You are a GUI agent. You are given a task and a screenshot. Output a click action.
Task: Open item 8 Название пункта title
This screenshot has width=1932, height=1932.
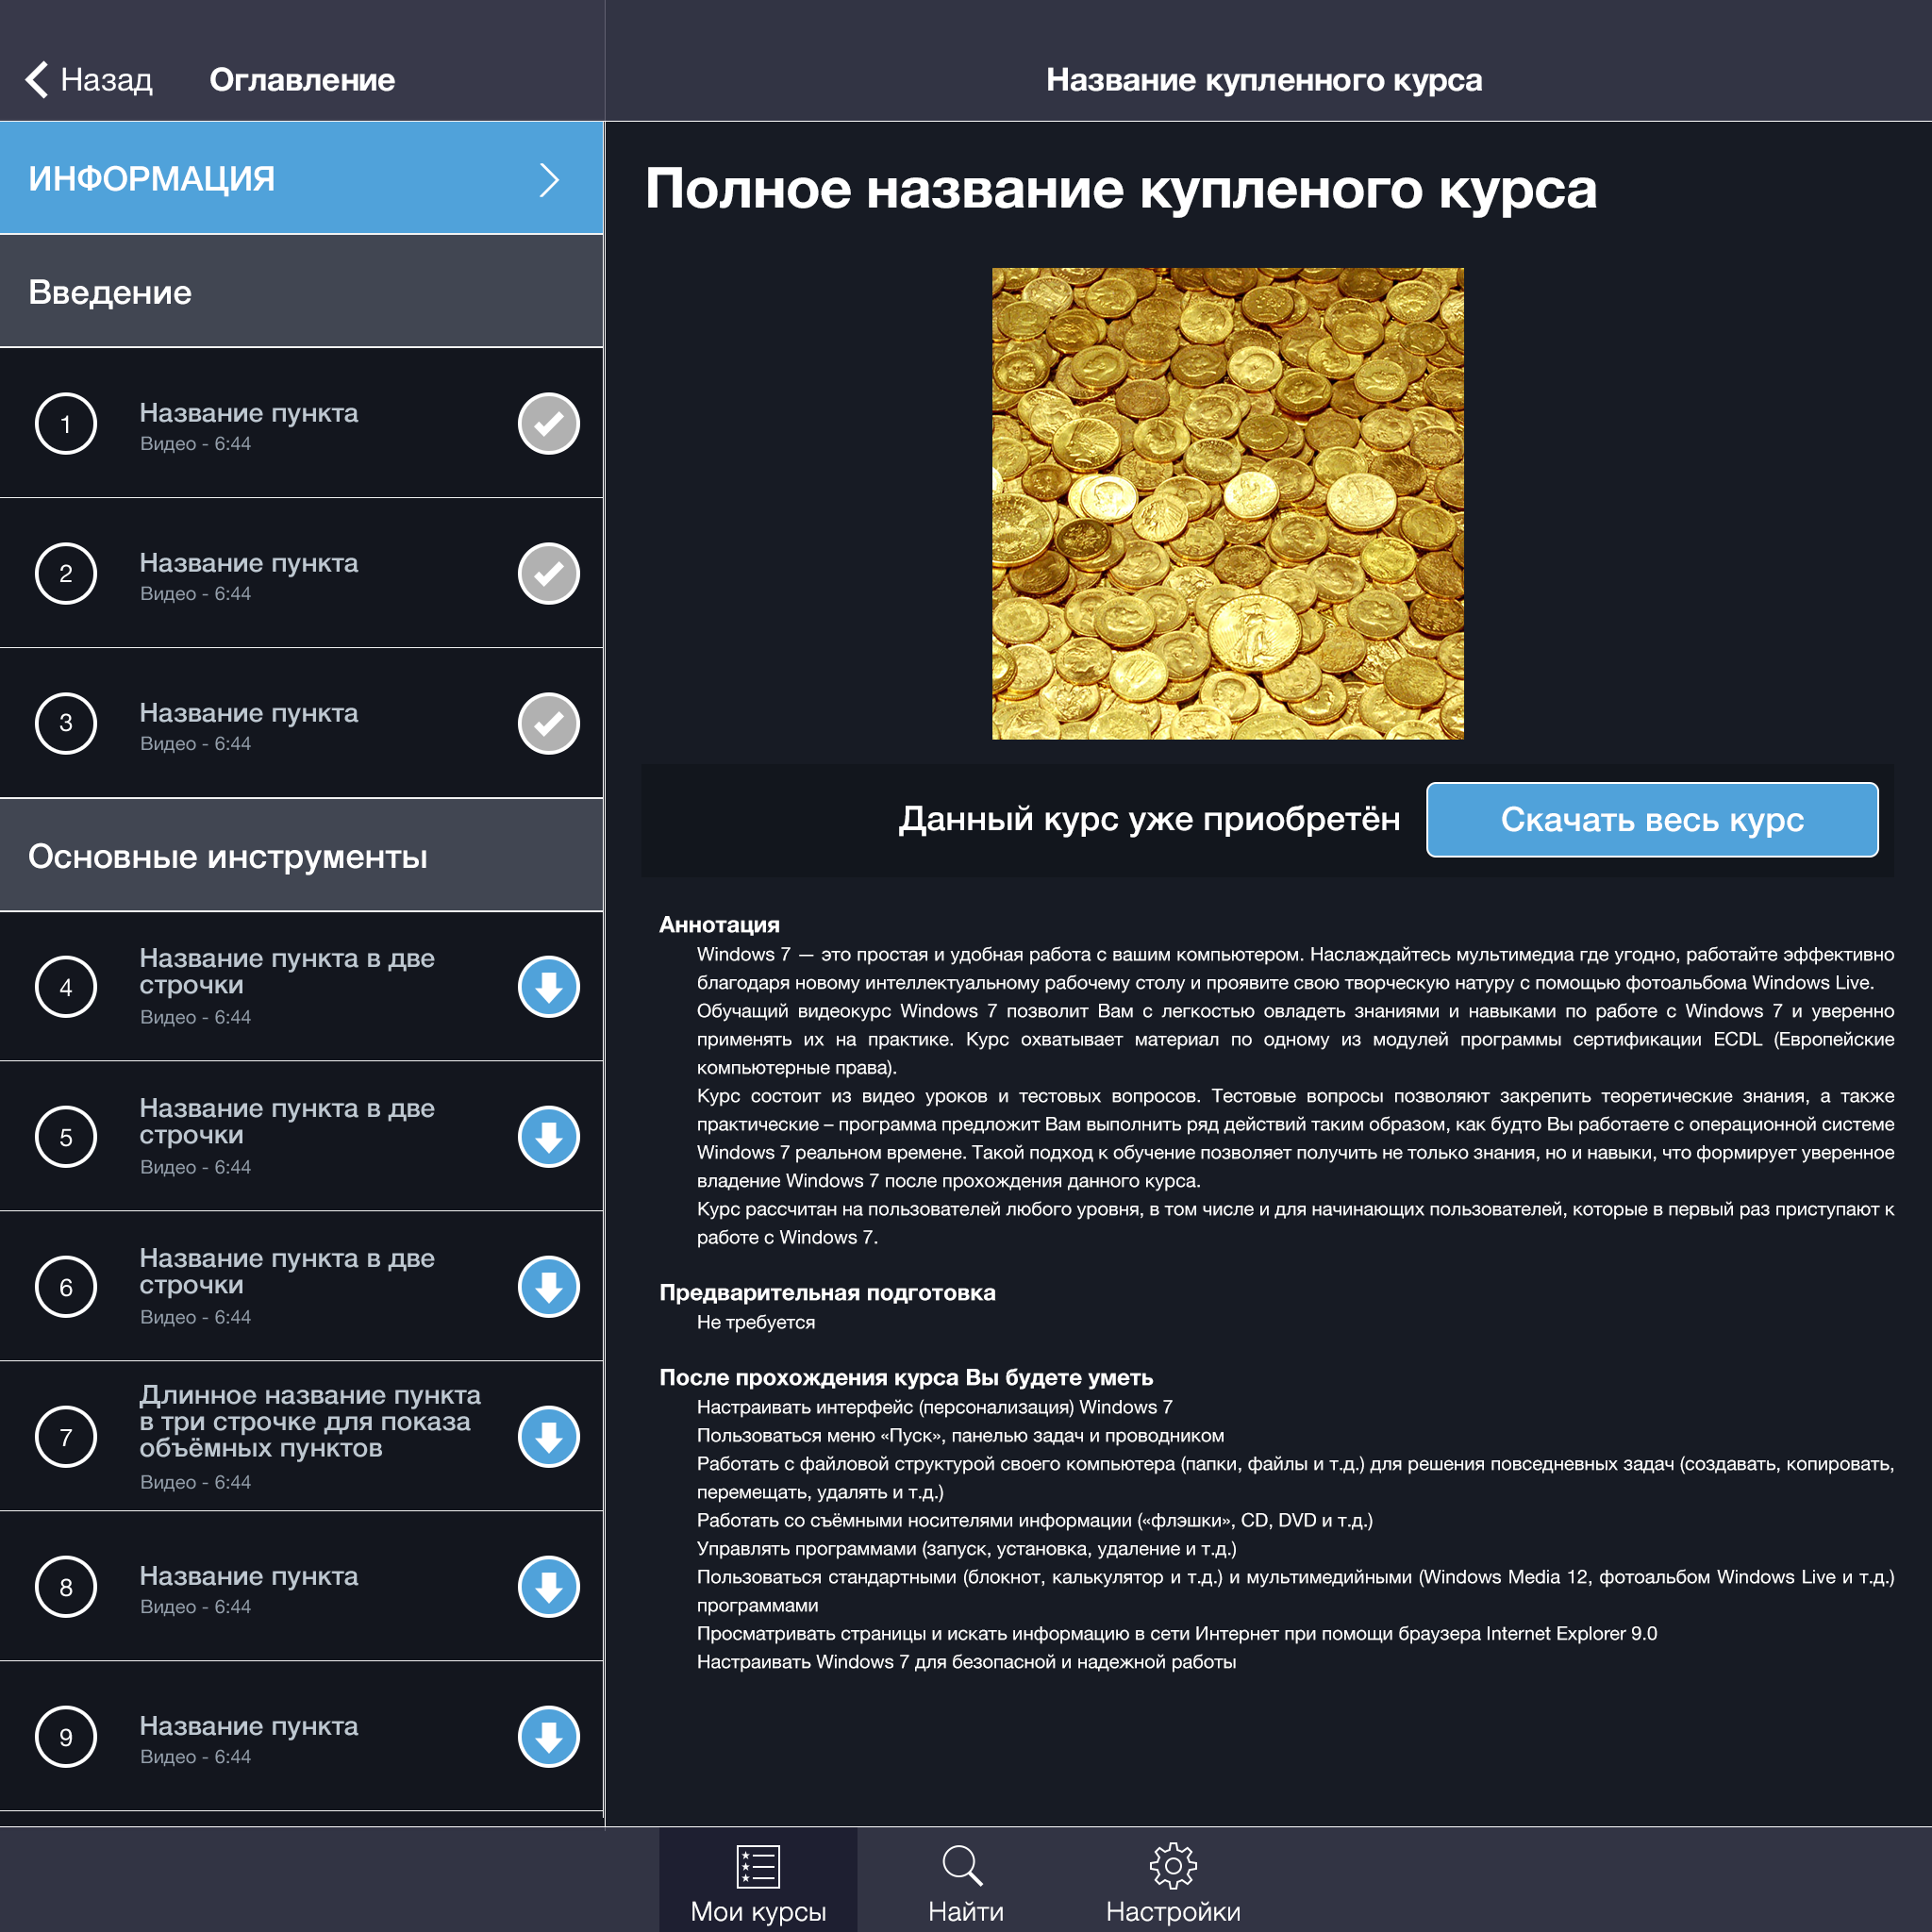click(x=249, y=1576)
